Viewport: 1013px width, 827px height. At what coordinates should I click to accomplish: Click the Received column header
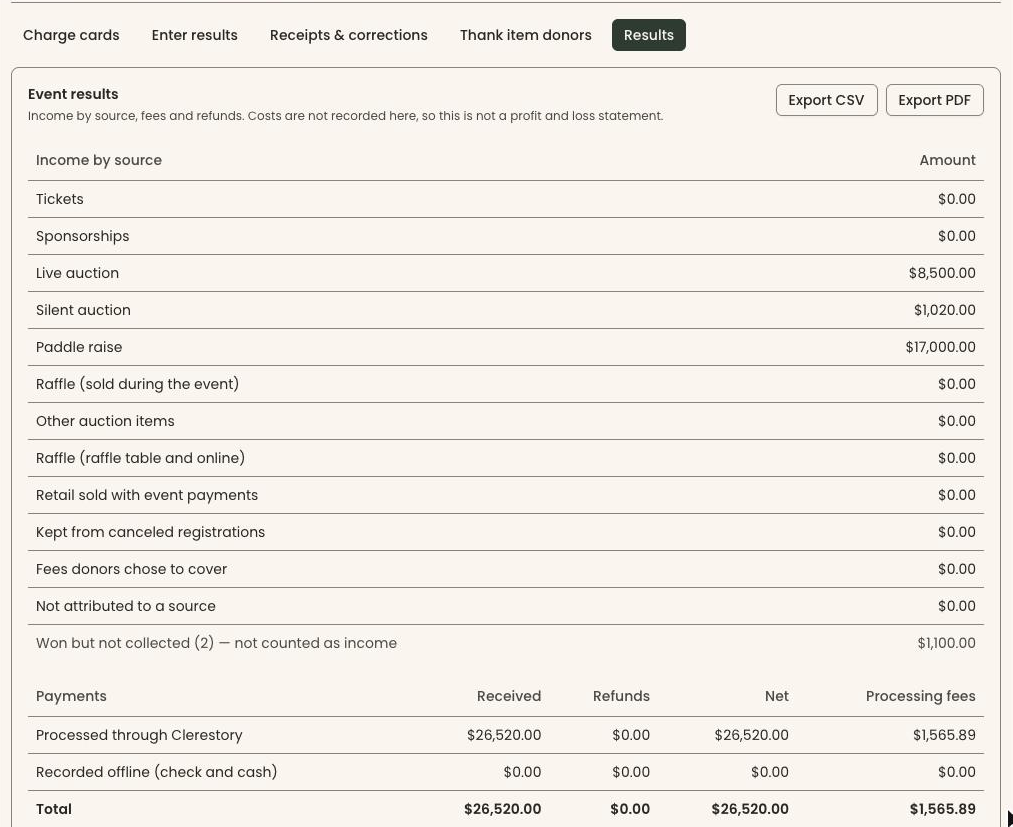click(x=509, y=696)
